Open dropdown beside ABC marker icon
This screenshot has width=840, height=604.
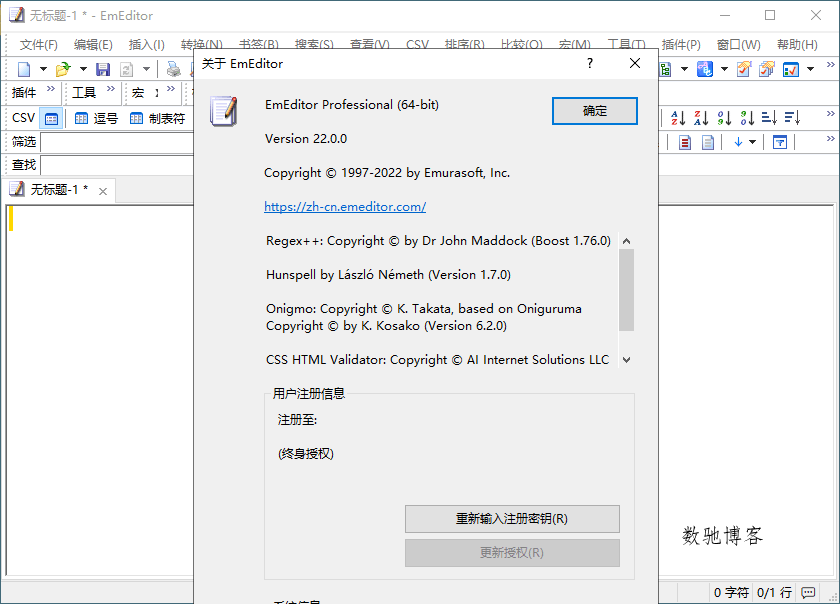coord(724,69)
